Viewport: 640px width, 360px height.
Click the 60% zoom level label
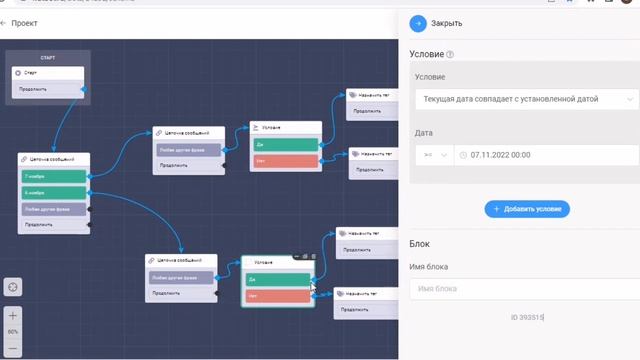point(13,332)
